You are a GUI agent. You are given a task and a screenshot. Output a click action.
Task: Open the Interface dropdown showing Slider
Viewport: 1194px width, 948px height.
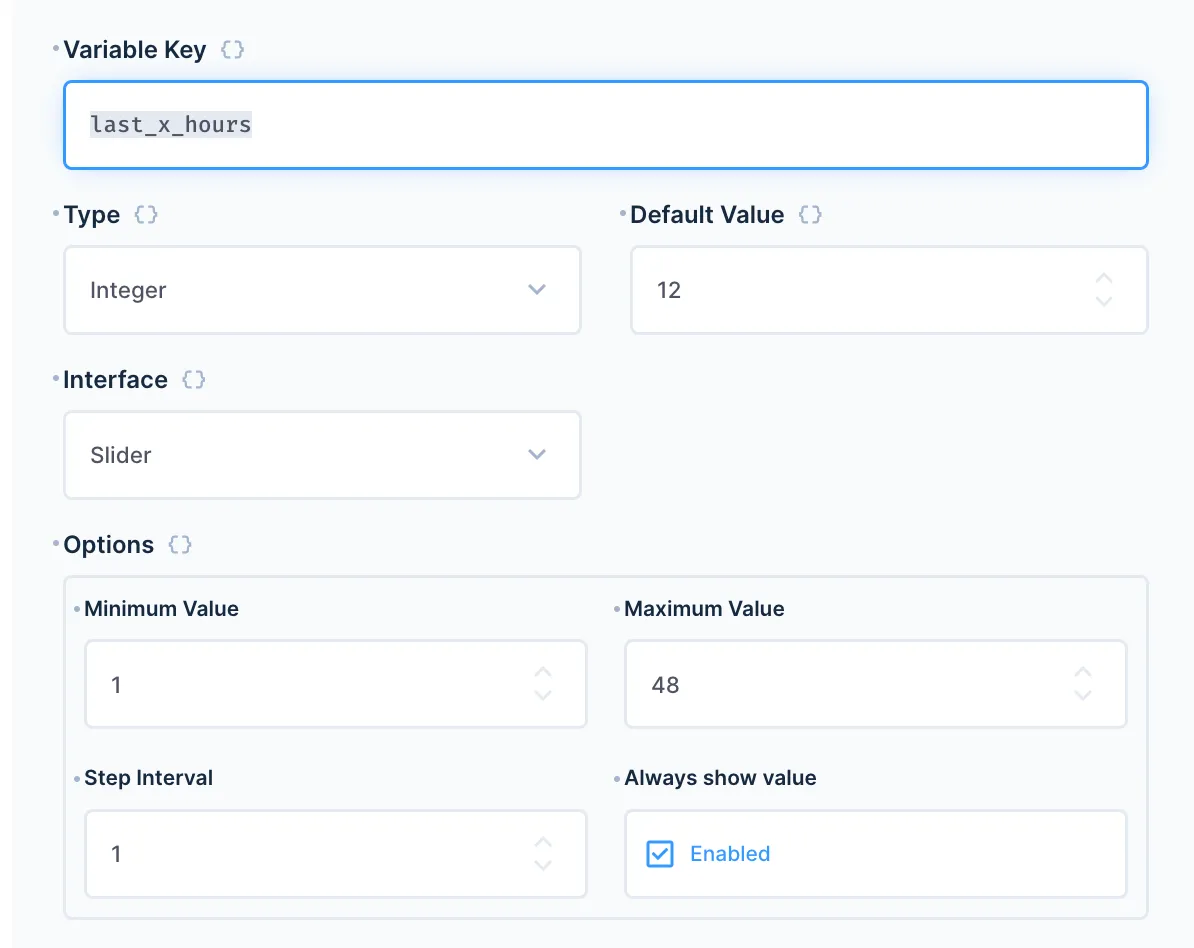pyautogui.click(x=322, y=455)
